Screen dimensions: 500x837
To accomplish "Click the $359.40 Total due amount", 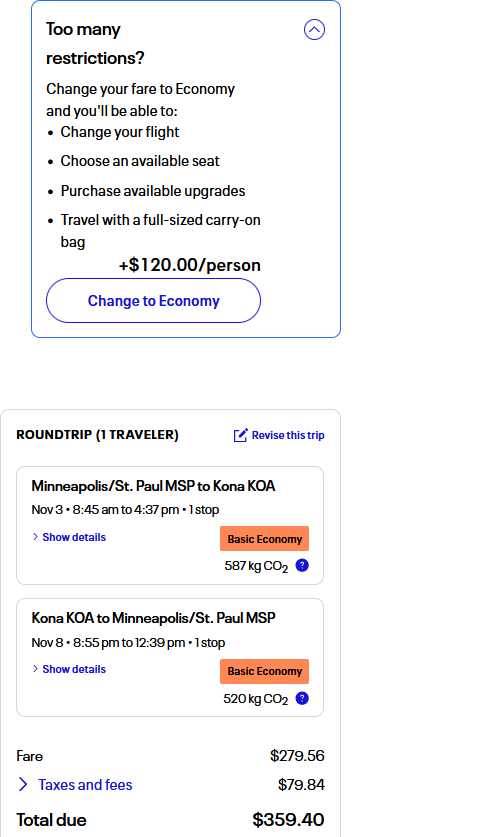I will pyautogui.click(x=288, y=819).
